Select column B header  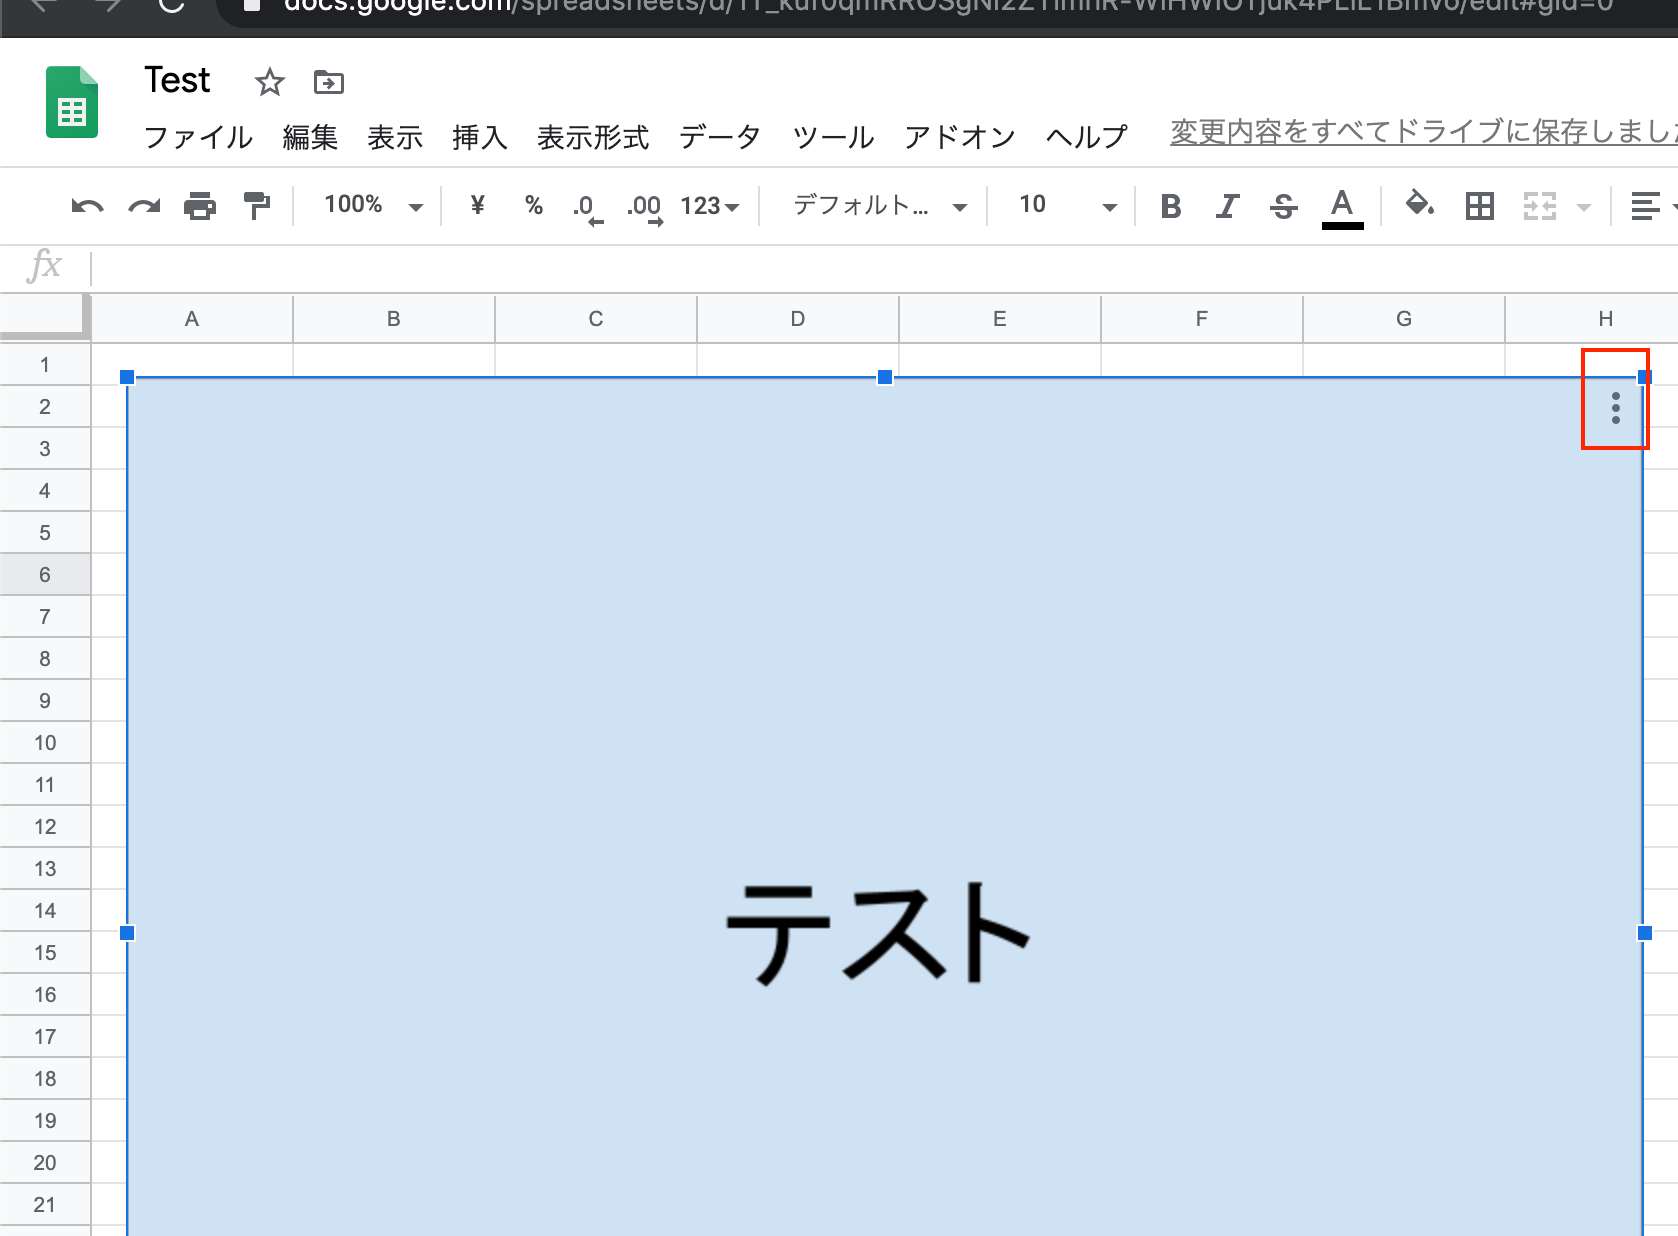[394, 319]
